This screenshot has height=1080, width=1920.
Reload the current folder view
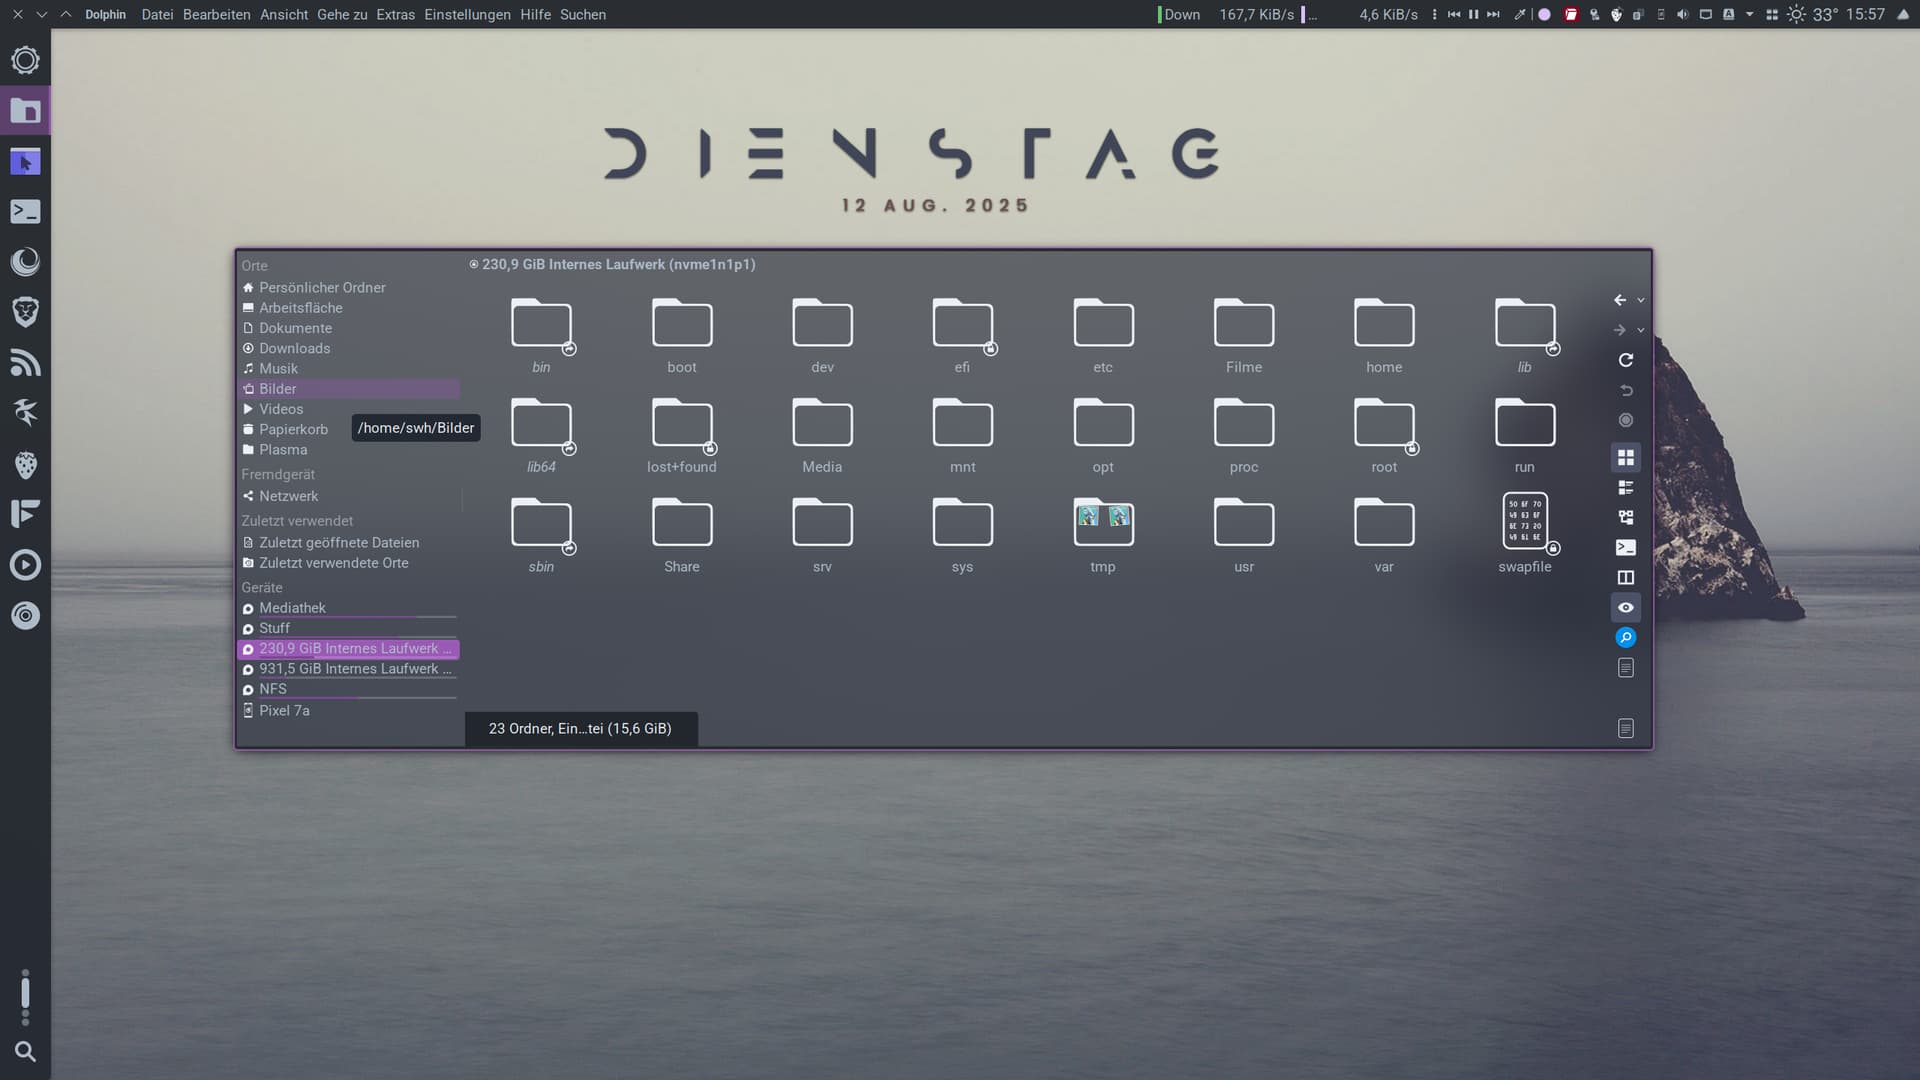point(1626,360)
